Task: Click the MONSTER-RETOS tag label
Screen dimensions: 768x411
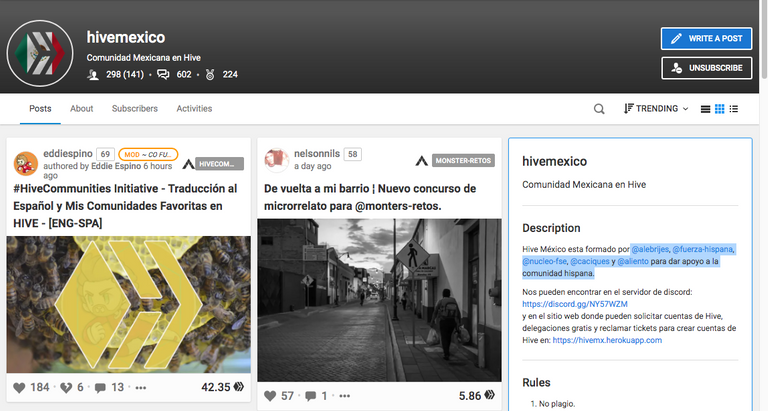Action: 463,161
